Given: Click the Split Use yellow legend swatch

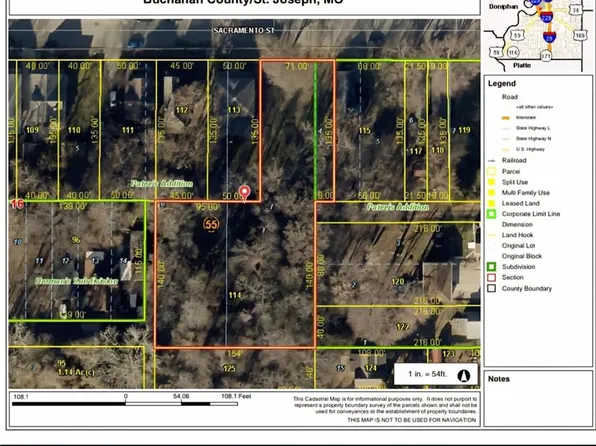Looking at the screenshot, I should 491,182.
